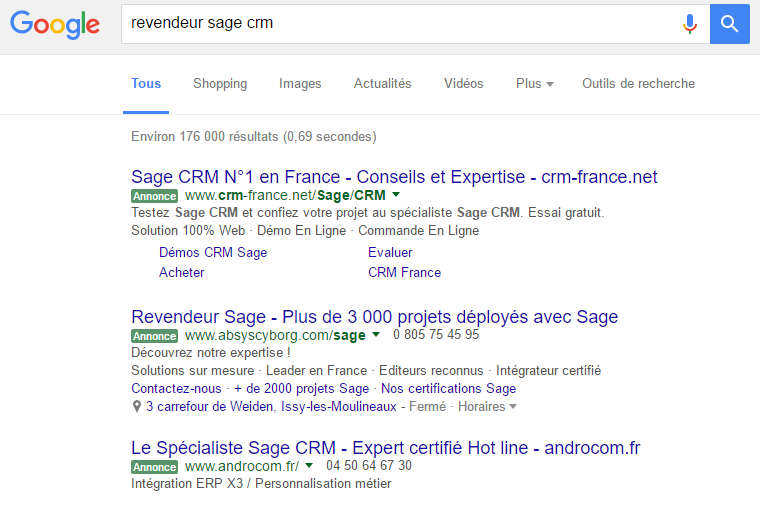This screenshot has height=506, width=760.
Task: Click the Google logo
Action: [x=55, y=25]
